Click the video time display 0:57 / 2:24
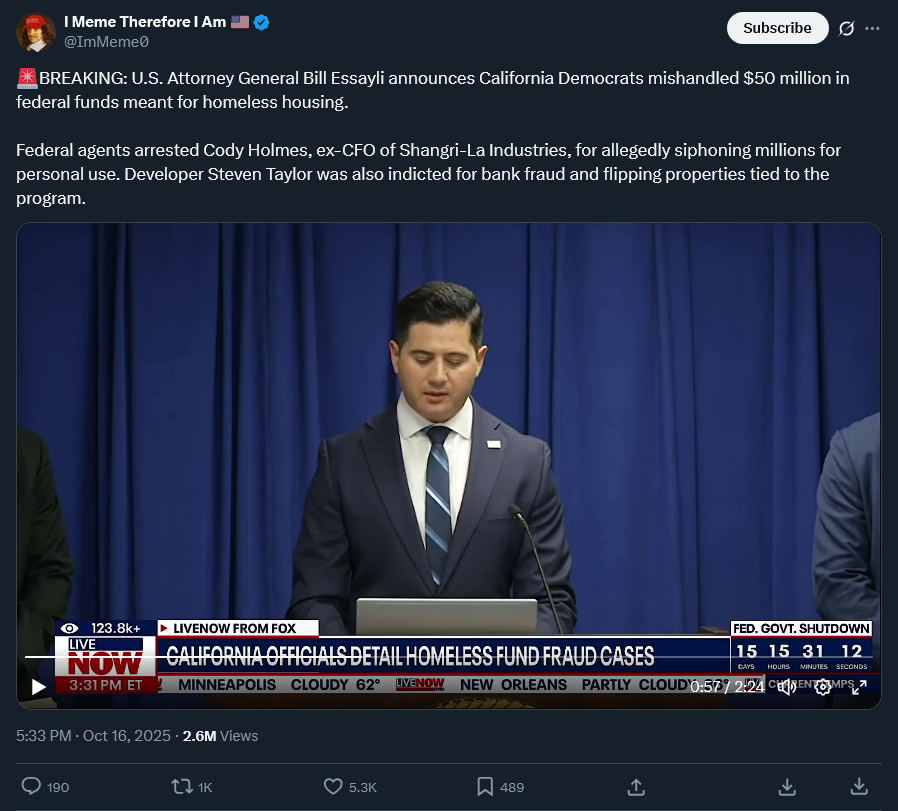898x811 pixels. (727, 687)
